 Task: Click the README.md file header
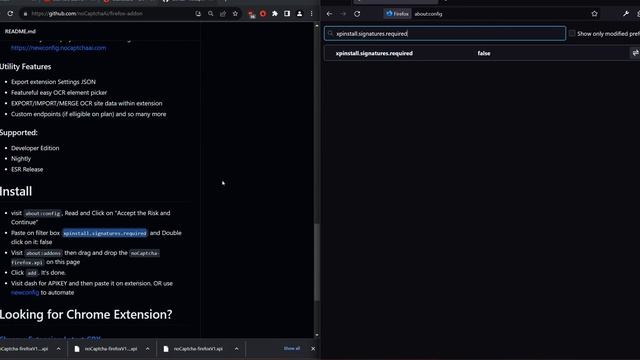pyautogui.click(x=20, y=31)
